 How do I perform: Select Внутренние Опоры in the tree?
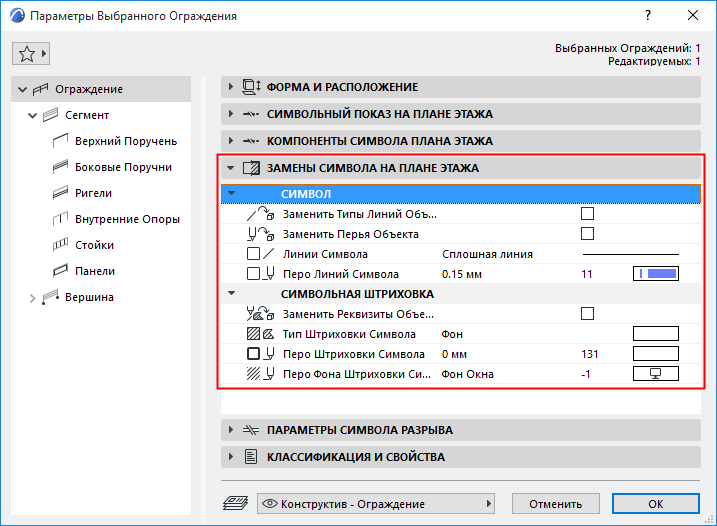[x=127, y=219]
